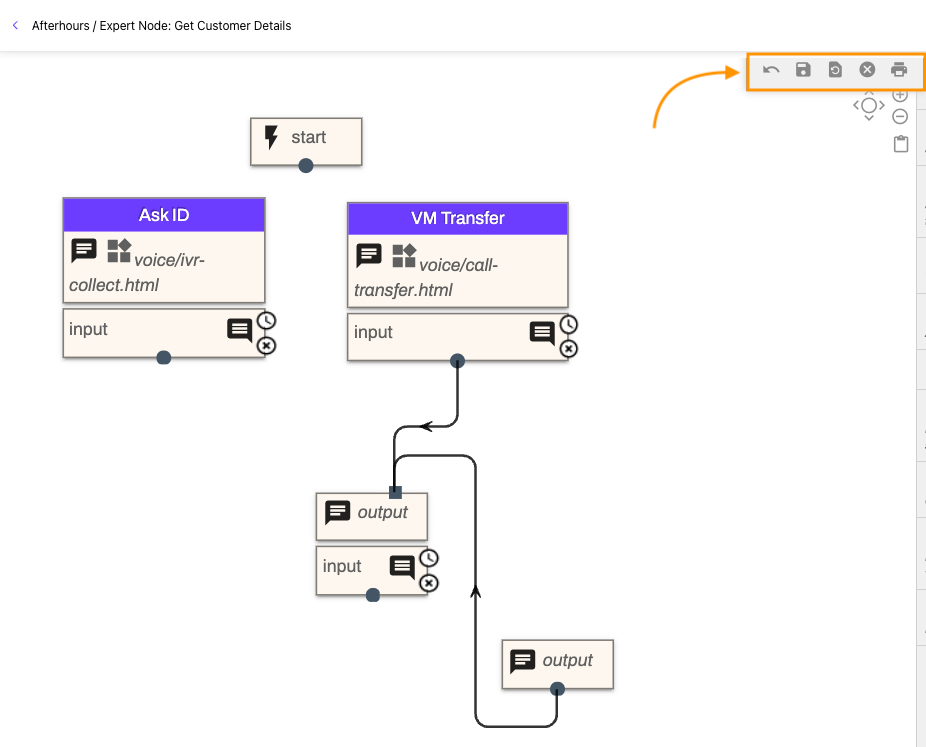Click the message icon in the middle output node
This screenshot has width=926, height=747.
tap(338, 512)
